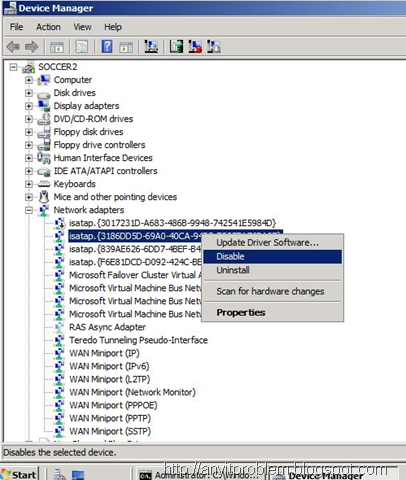Click the Keyboards category icon
Screen dimensions: 406x480
click(x=44, y=184)
